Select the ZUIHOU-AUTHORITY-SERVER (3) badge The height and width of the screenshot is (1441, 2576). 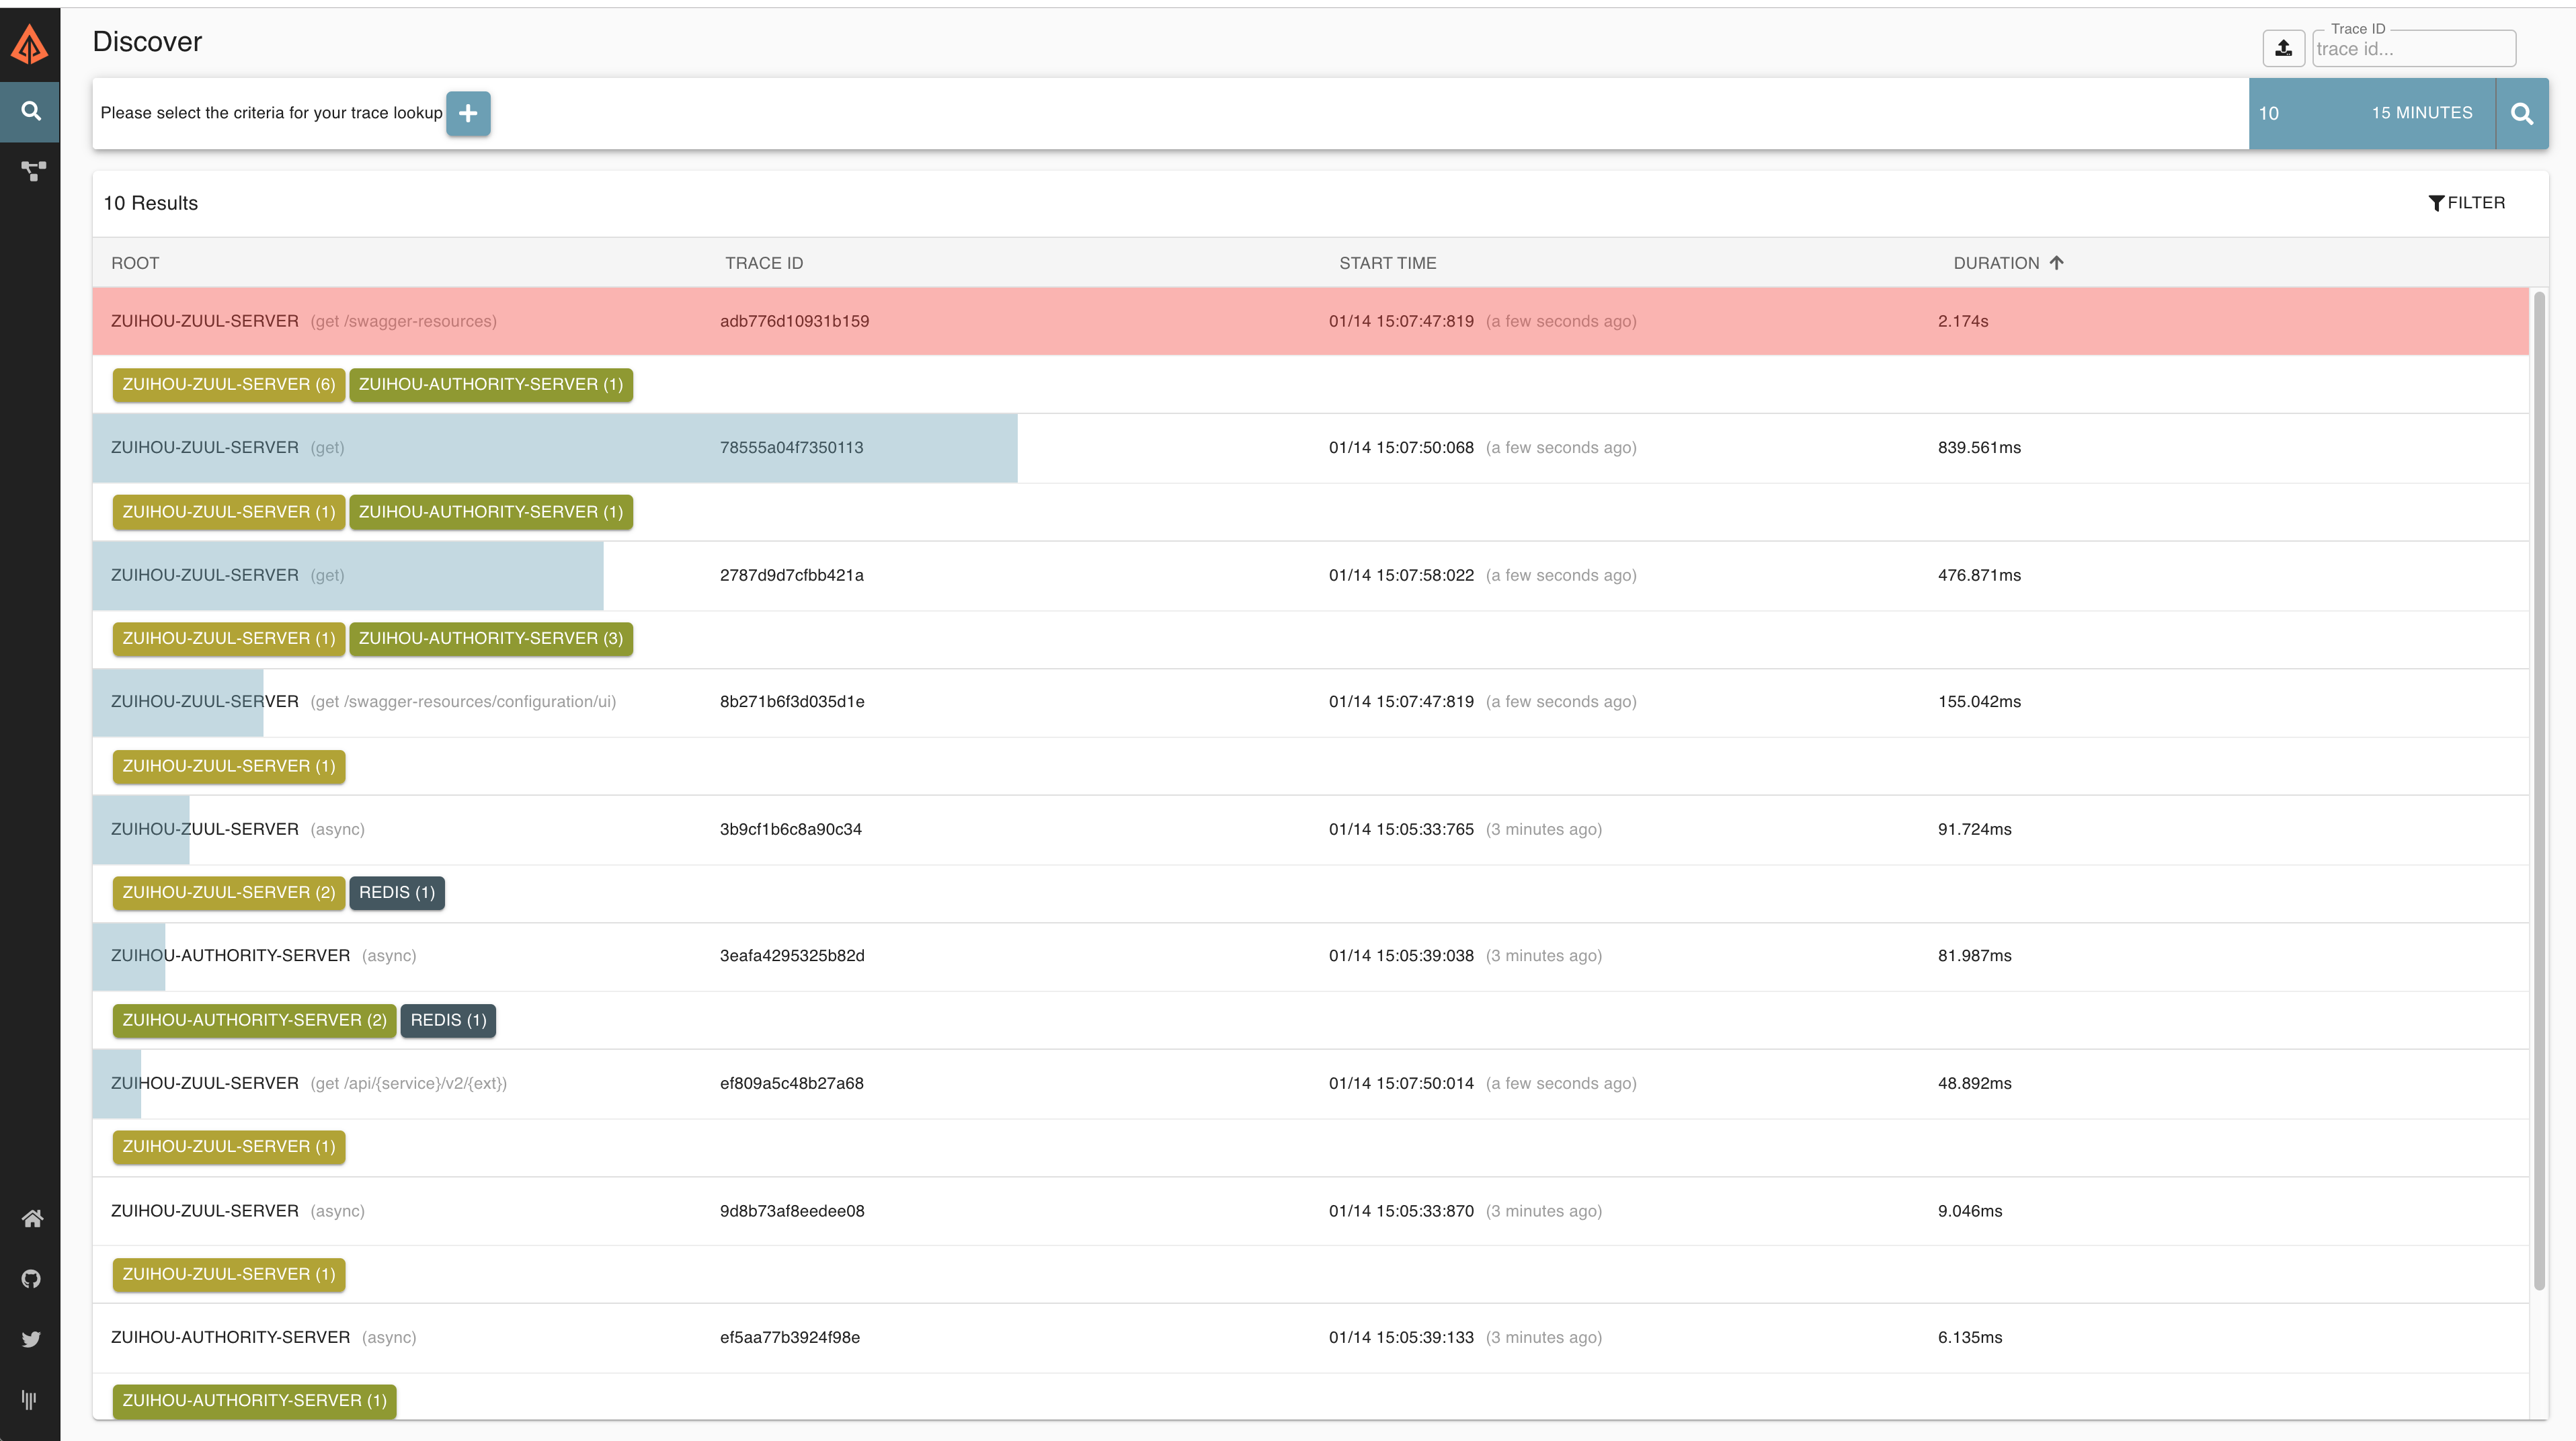[490, 638]
